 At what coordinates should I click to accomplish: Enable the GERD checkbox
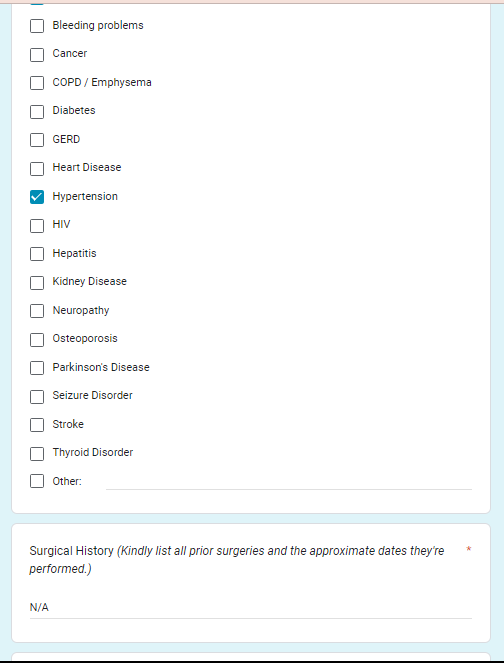coord(37,140)
